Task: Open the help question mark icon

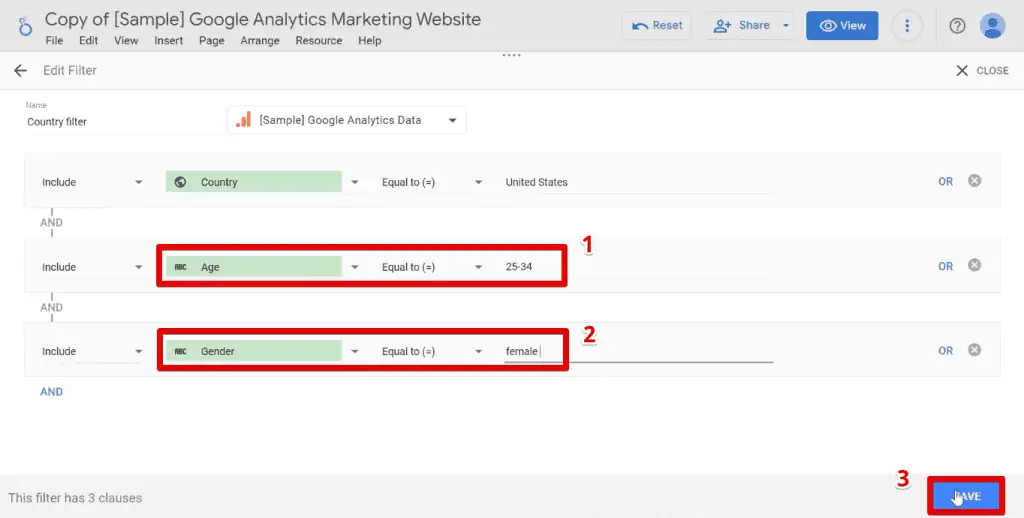Action: tap(957, 26)
